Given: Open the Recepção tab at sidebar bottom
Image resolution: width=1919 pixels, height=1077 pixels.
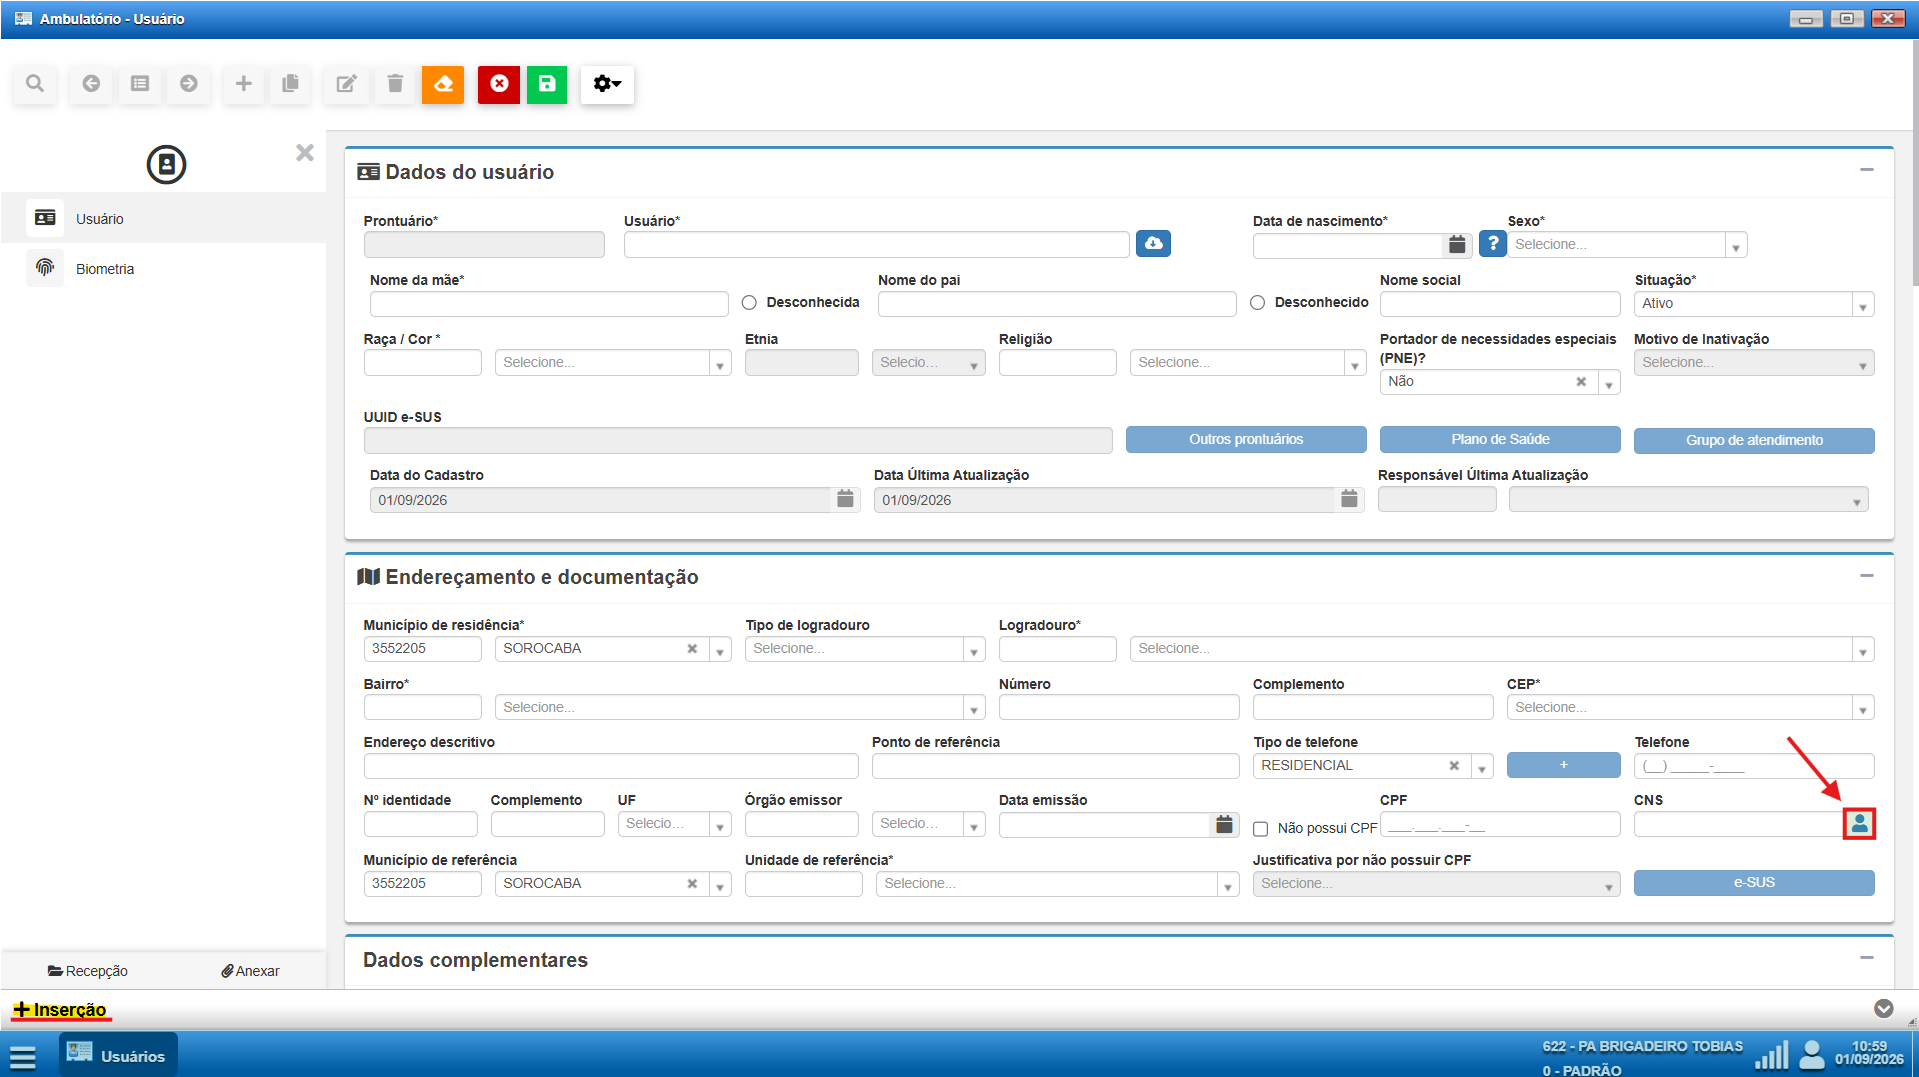Looking at the screenshot, I should point(88,971).
